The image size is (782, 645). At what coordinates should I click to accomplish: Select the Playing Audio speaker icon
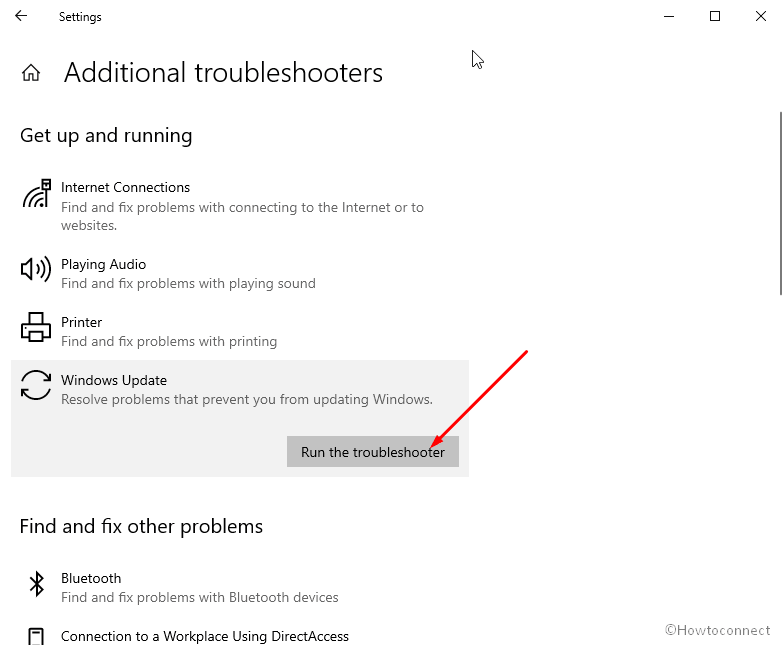pyautogui.click(x=36, y=269)
